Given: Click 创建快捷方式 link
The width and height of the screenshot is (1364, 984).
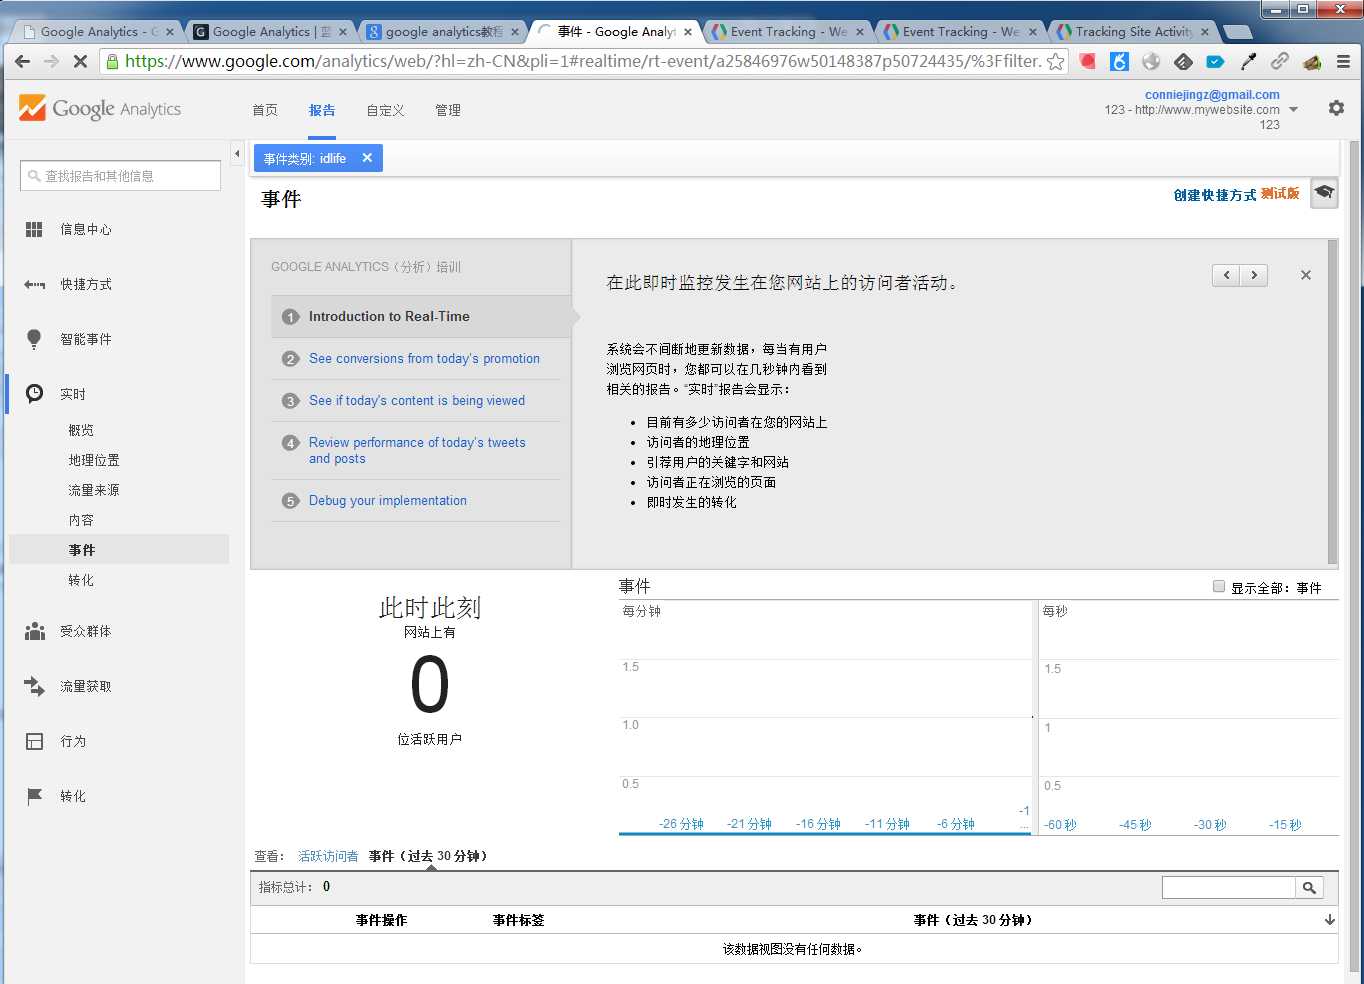Looking at the screenshot, I should [1215, 195].
